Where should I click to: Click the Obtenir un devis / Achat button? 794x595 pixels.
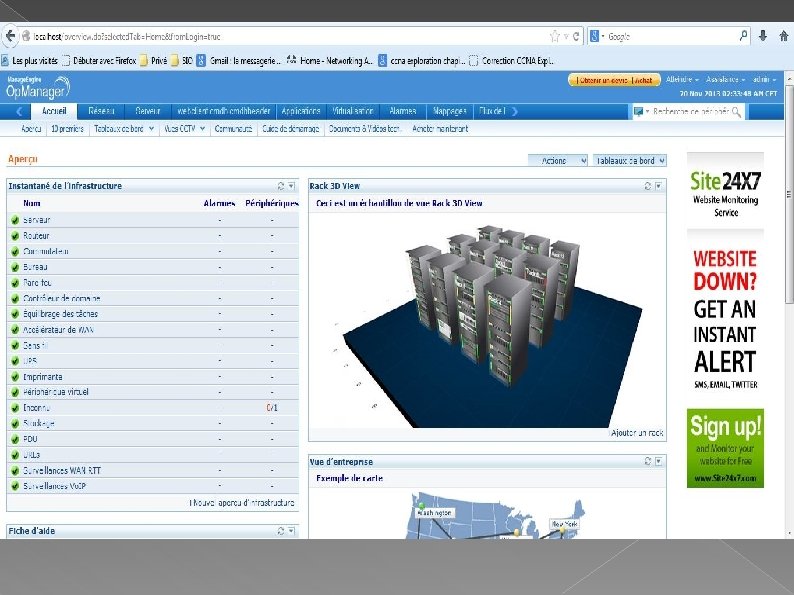[614, 80]
